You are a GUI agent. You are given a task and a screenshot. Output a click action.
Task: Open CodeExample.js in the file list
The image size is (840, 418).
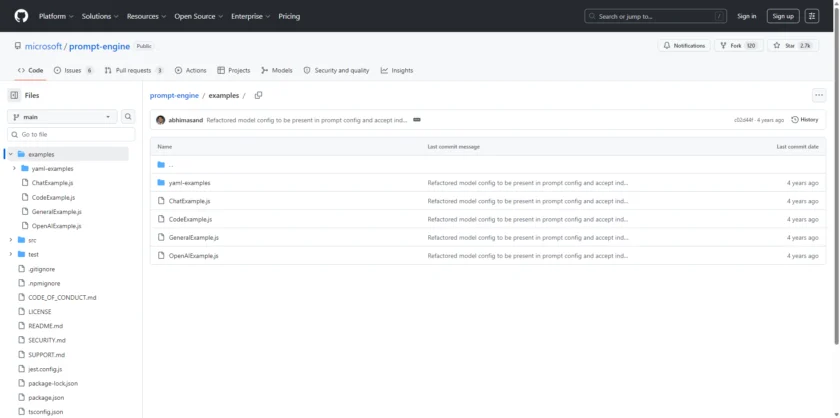click(190, 219)
